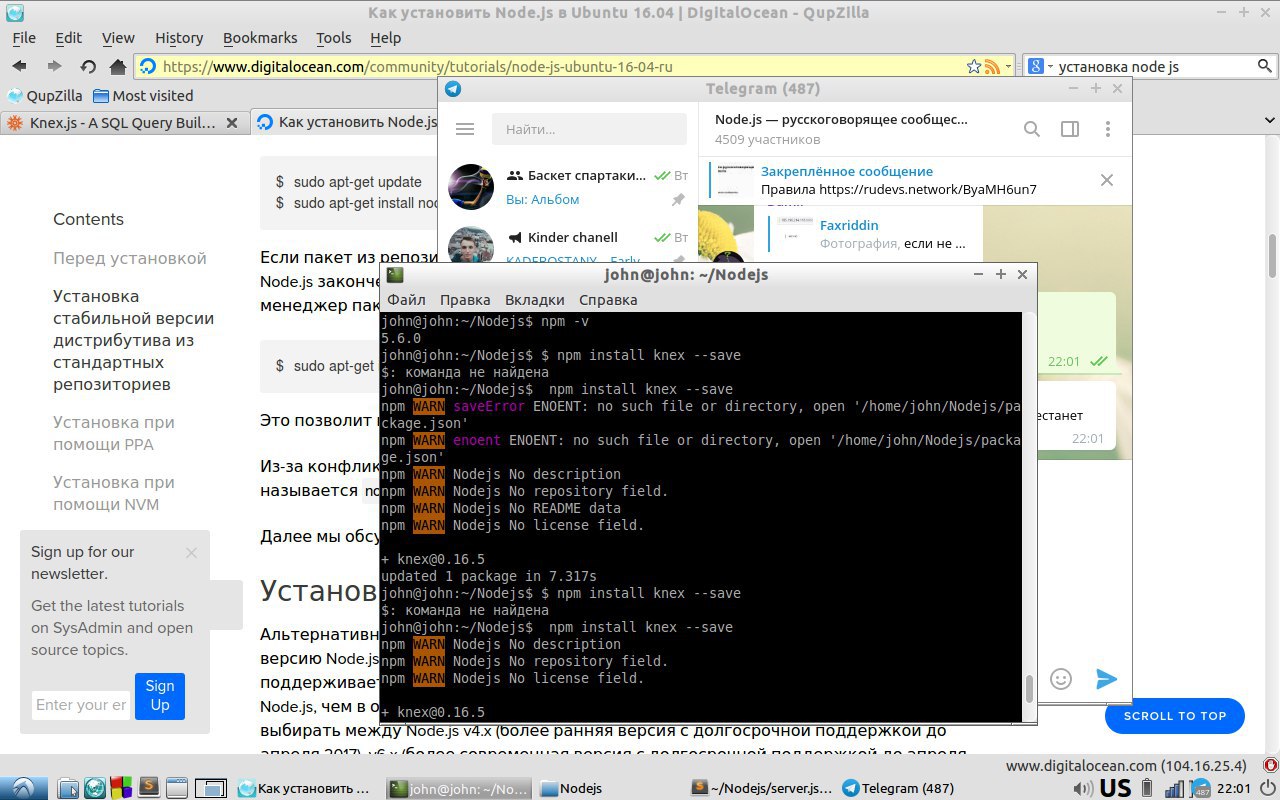Dismiss the newsletter sign-up popup
The height and width of the screenshot is (800, 1280).
click(191, 552)
